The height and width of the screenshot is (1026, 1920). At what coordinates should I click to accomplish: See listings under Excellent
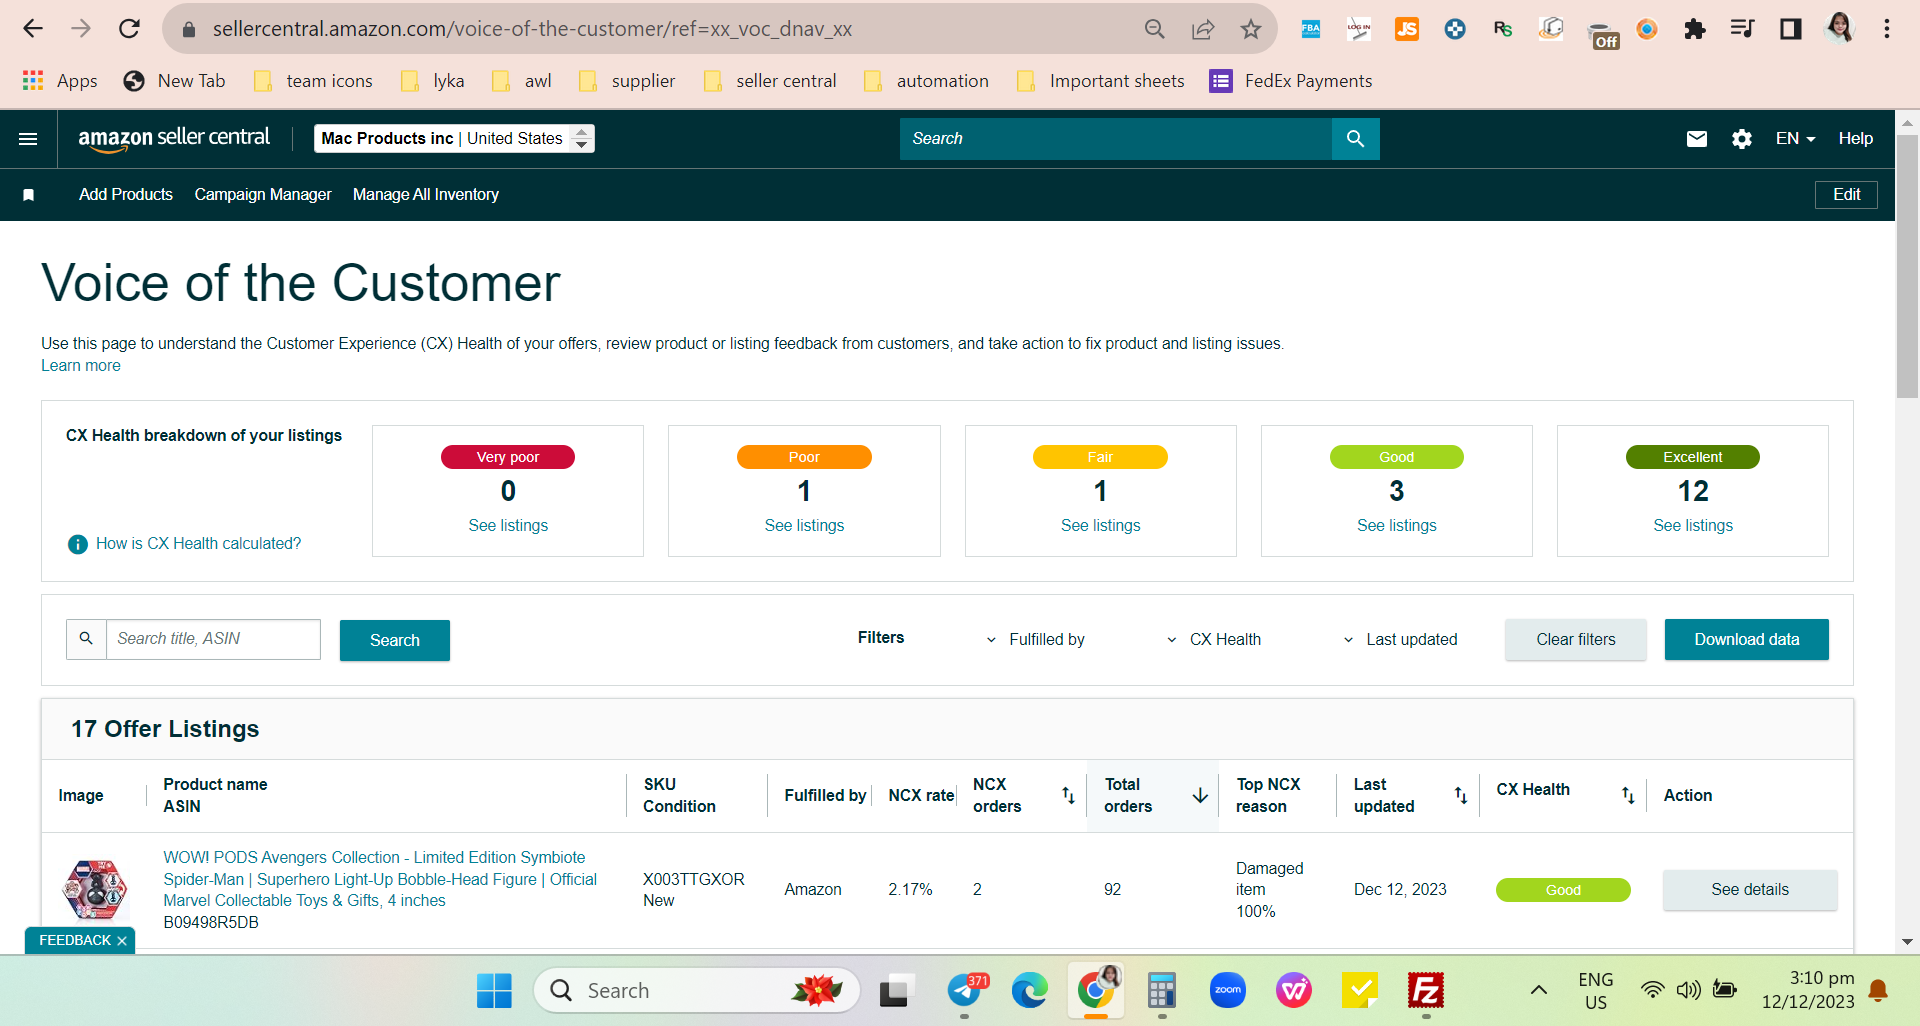pos(1693,526)
